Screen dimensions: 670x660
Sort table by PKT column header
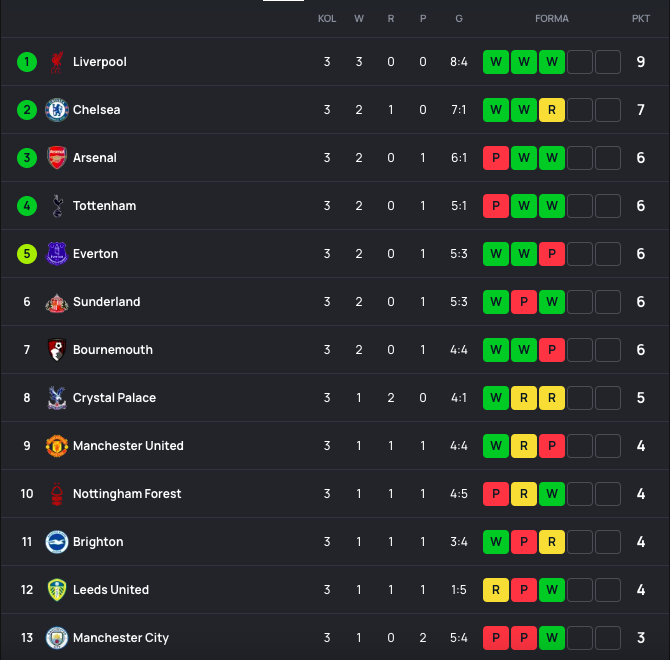641,19
